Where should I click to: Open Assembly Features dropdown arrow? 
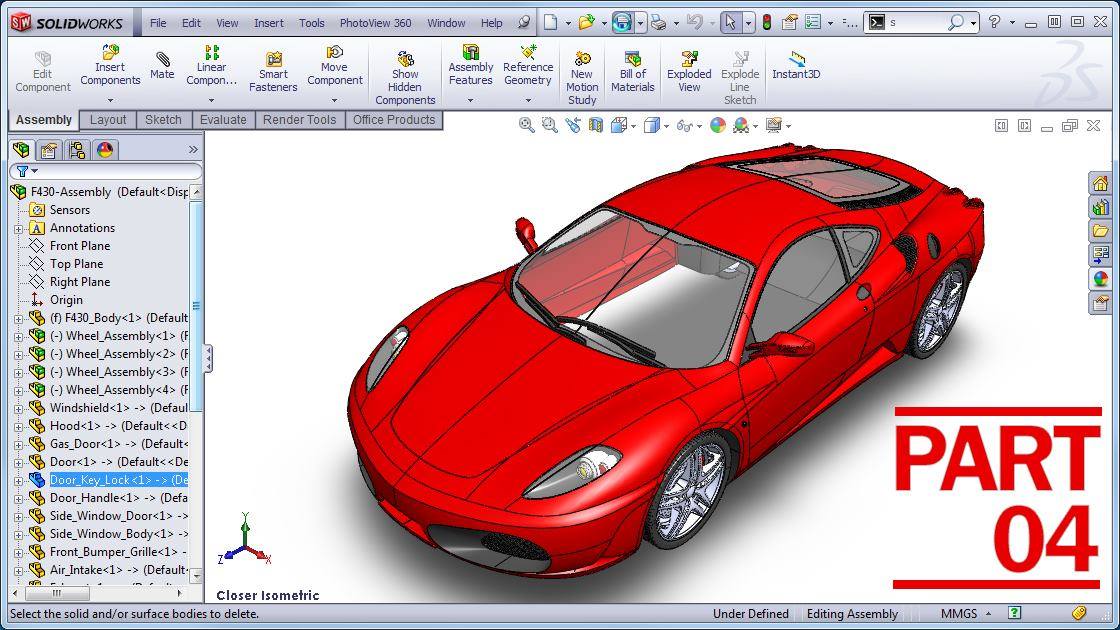pyautogui.click(x=470, y=100)
